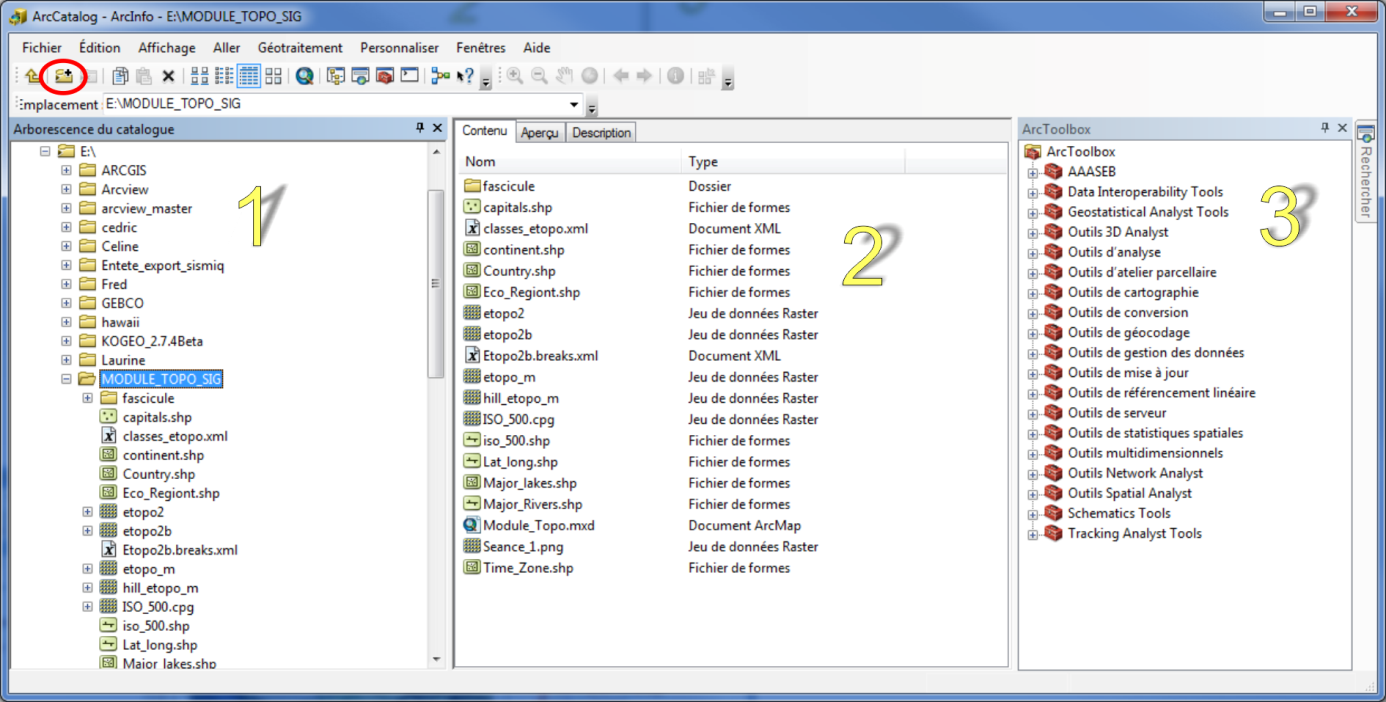The height and width of the screenshot is (702, 1386).
Task: Open the Search window toolbar icon
Action: click(360, 76)
